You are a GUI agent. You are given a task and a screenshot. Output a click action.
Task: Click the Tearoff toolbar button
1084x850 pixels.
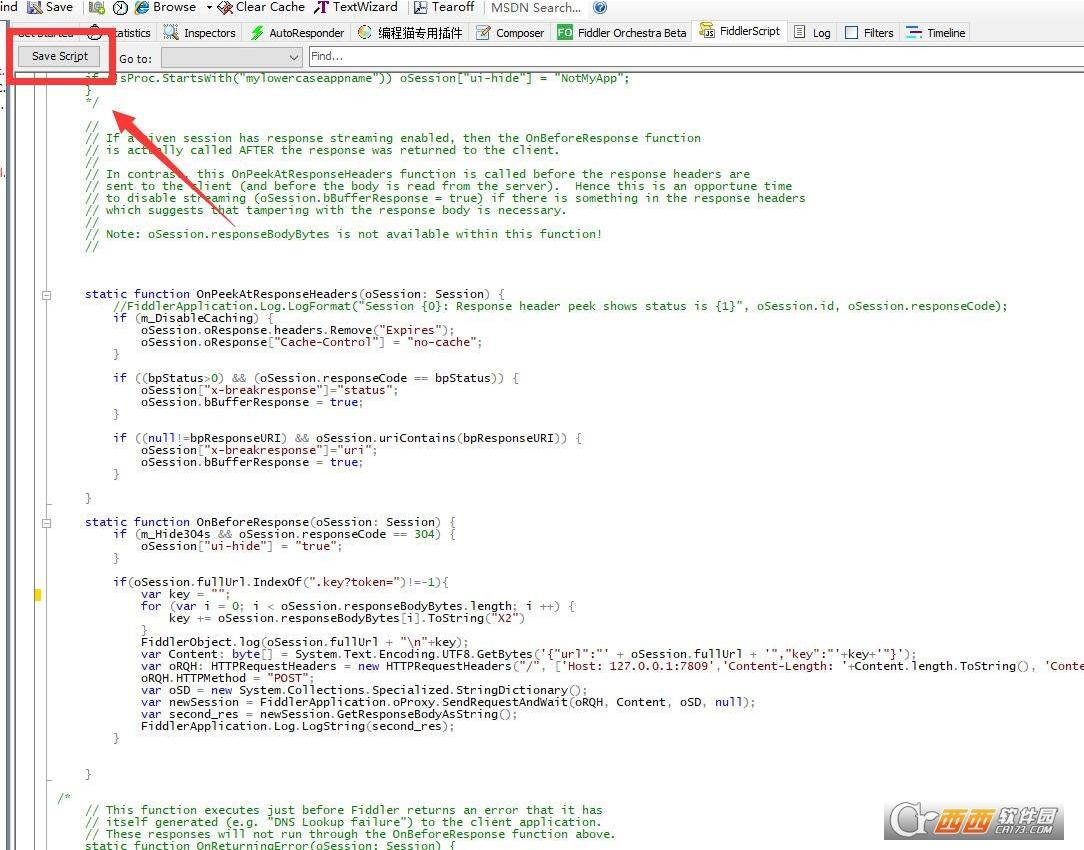[445, 7]
